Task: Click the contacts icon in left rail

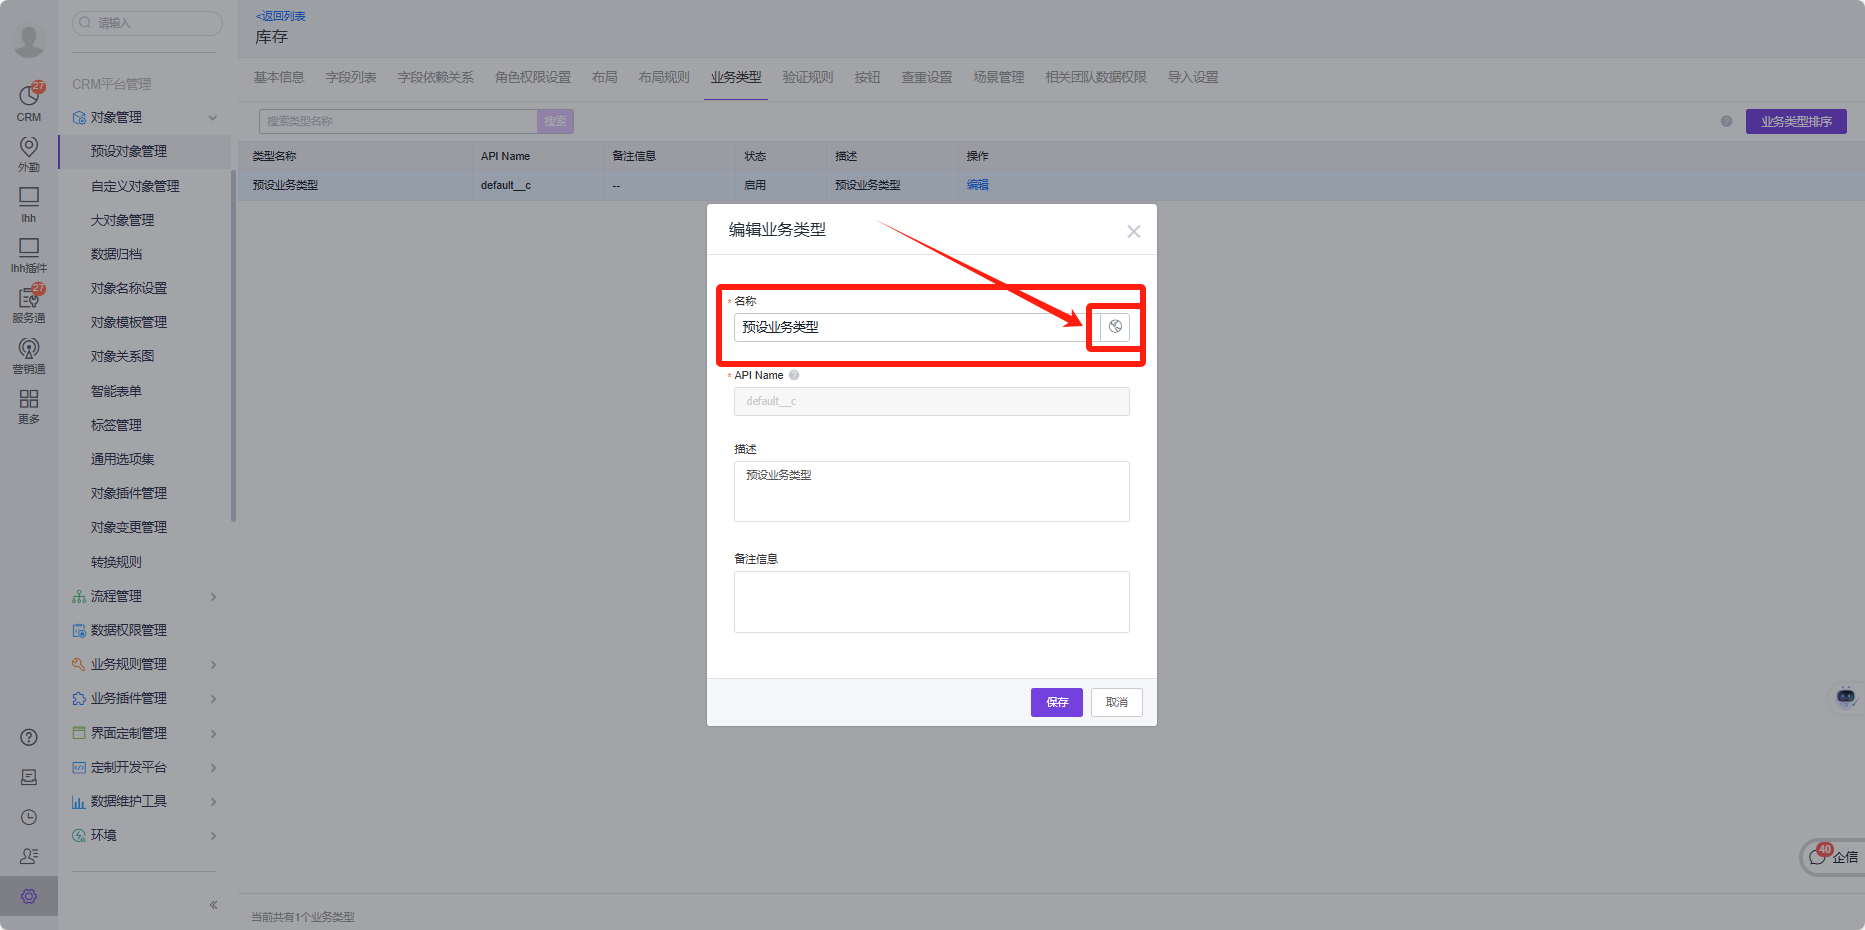Action: coord(29,856)
